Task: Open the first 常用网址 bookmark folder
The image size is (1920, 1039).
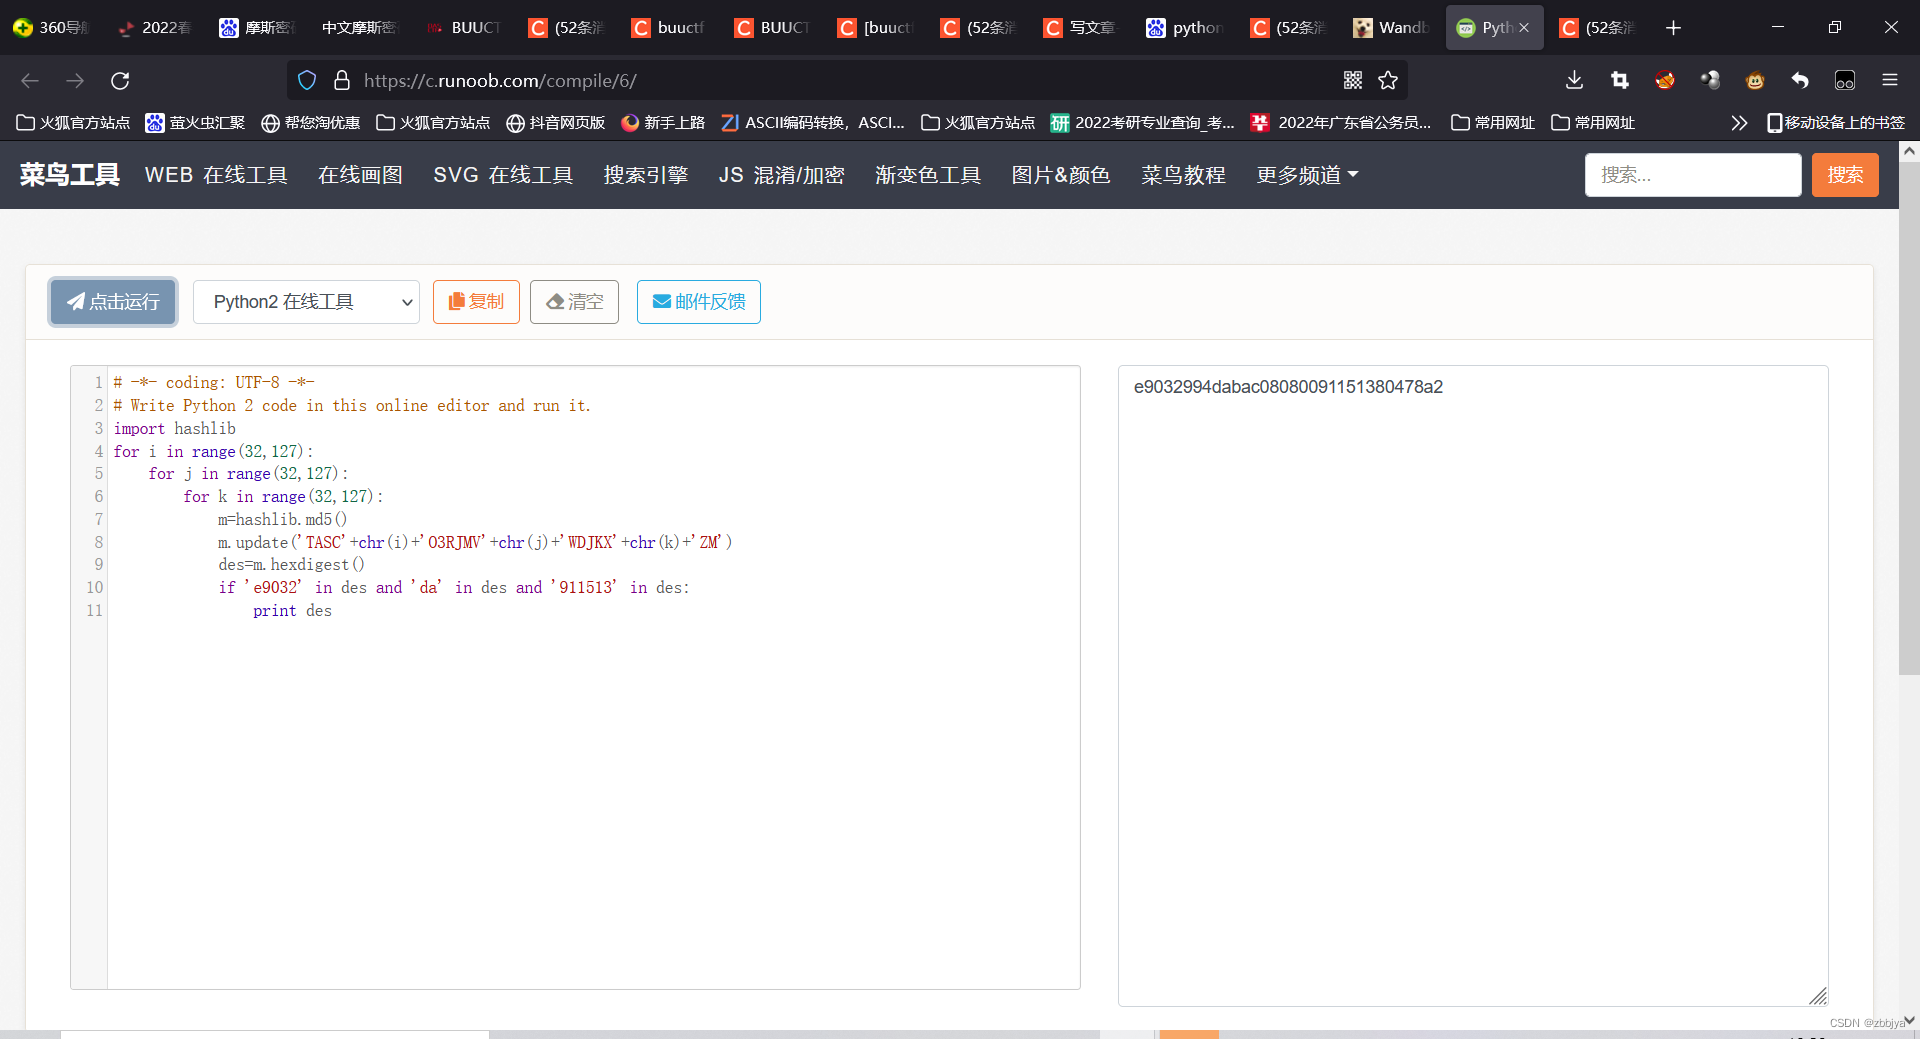Action: [x=1493, y=123]
